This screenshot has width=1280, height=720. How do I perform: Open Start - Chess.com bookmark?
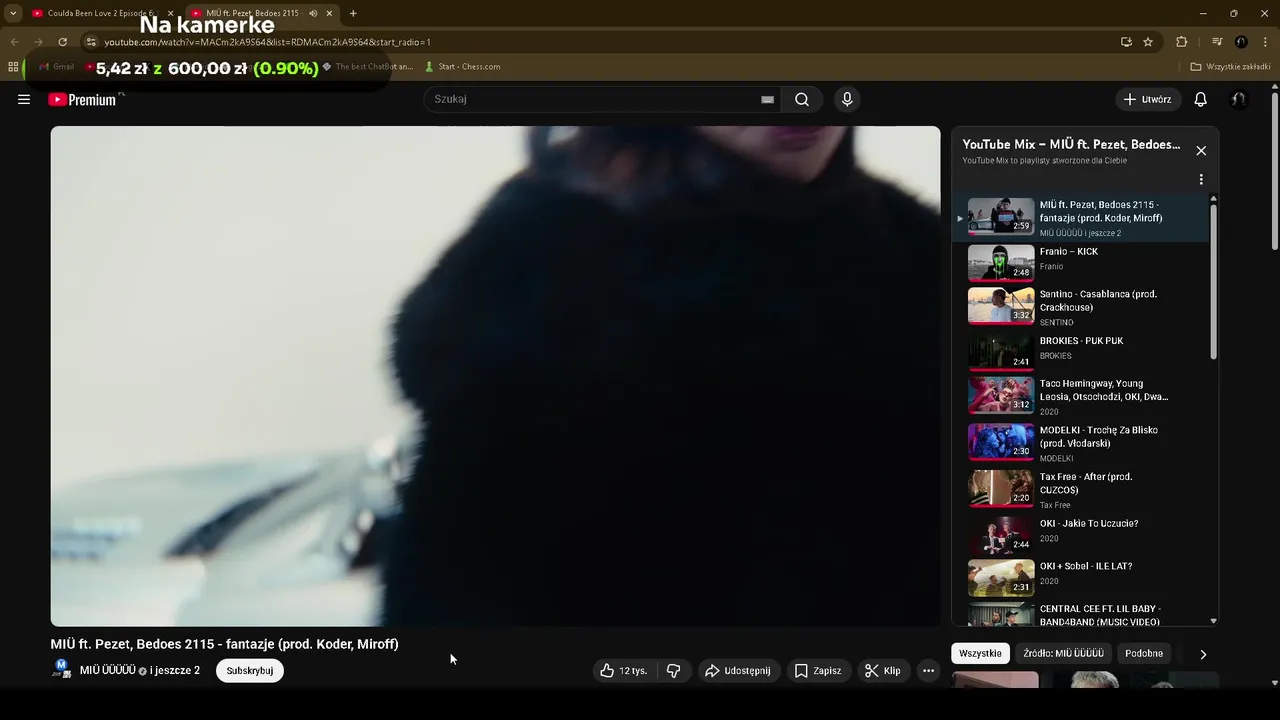462,67
